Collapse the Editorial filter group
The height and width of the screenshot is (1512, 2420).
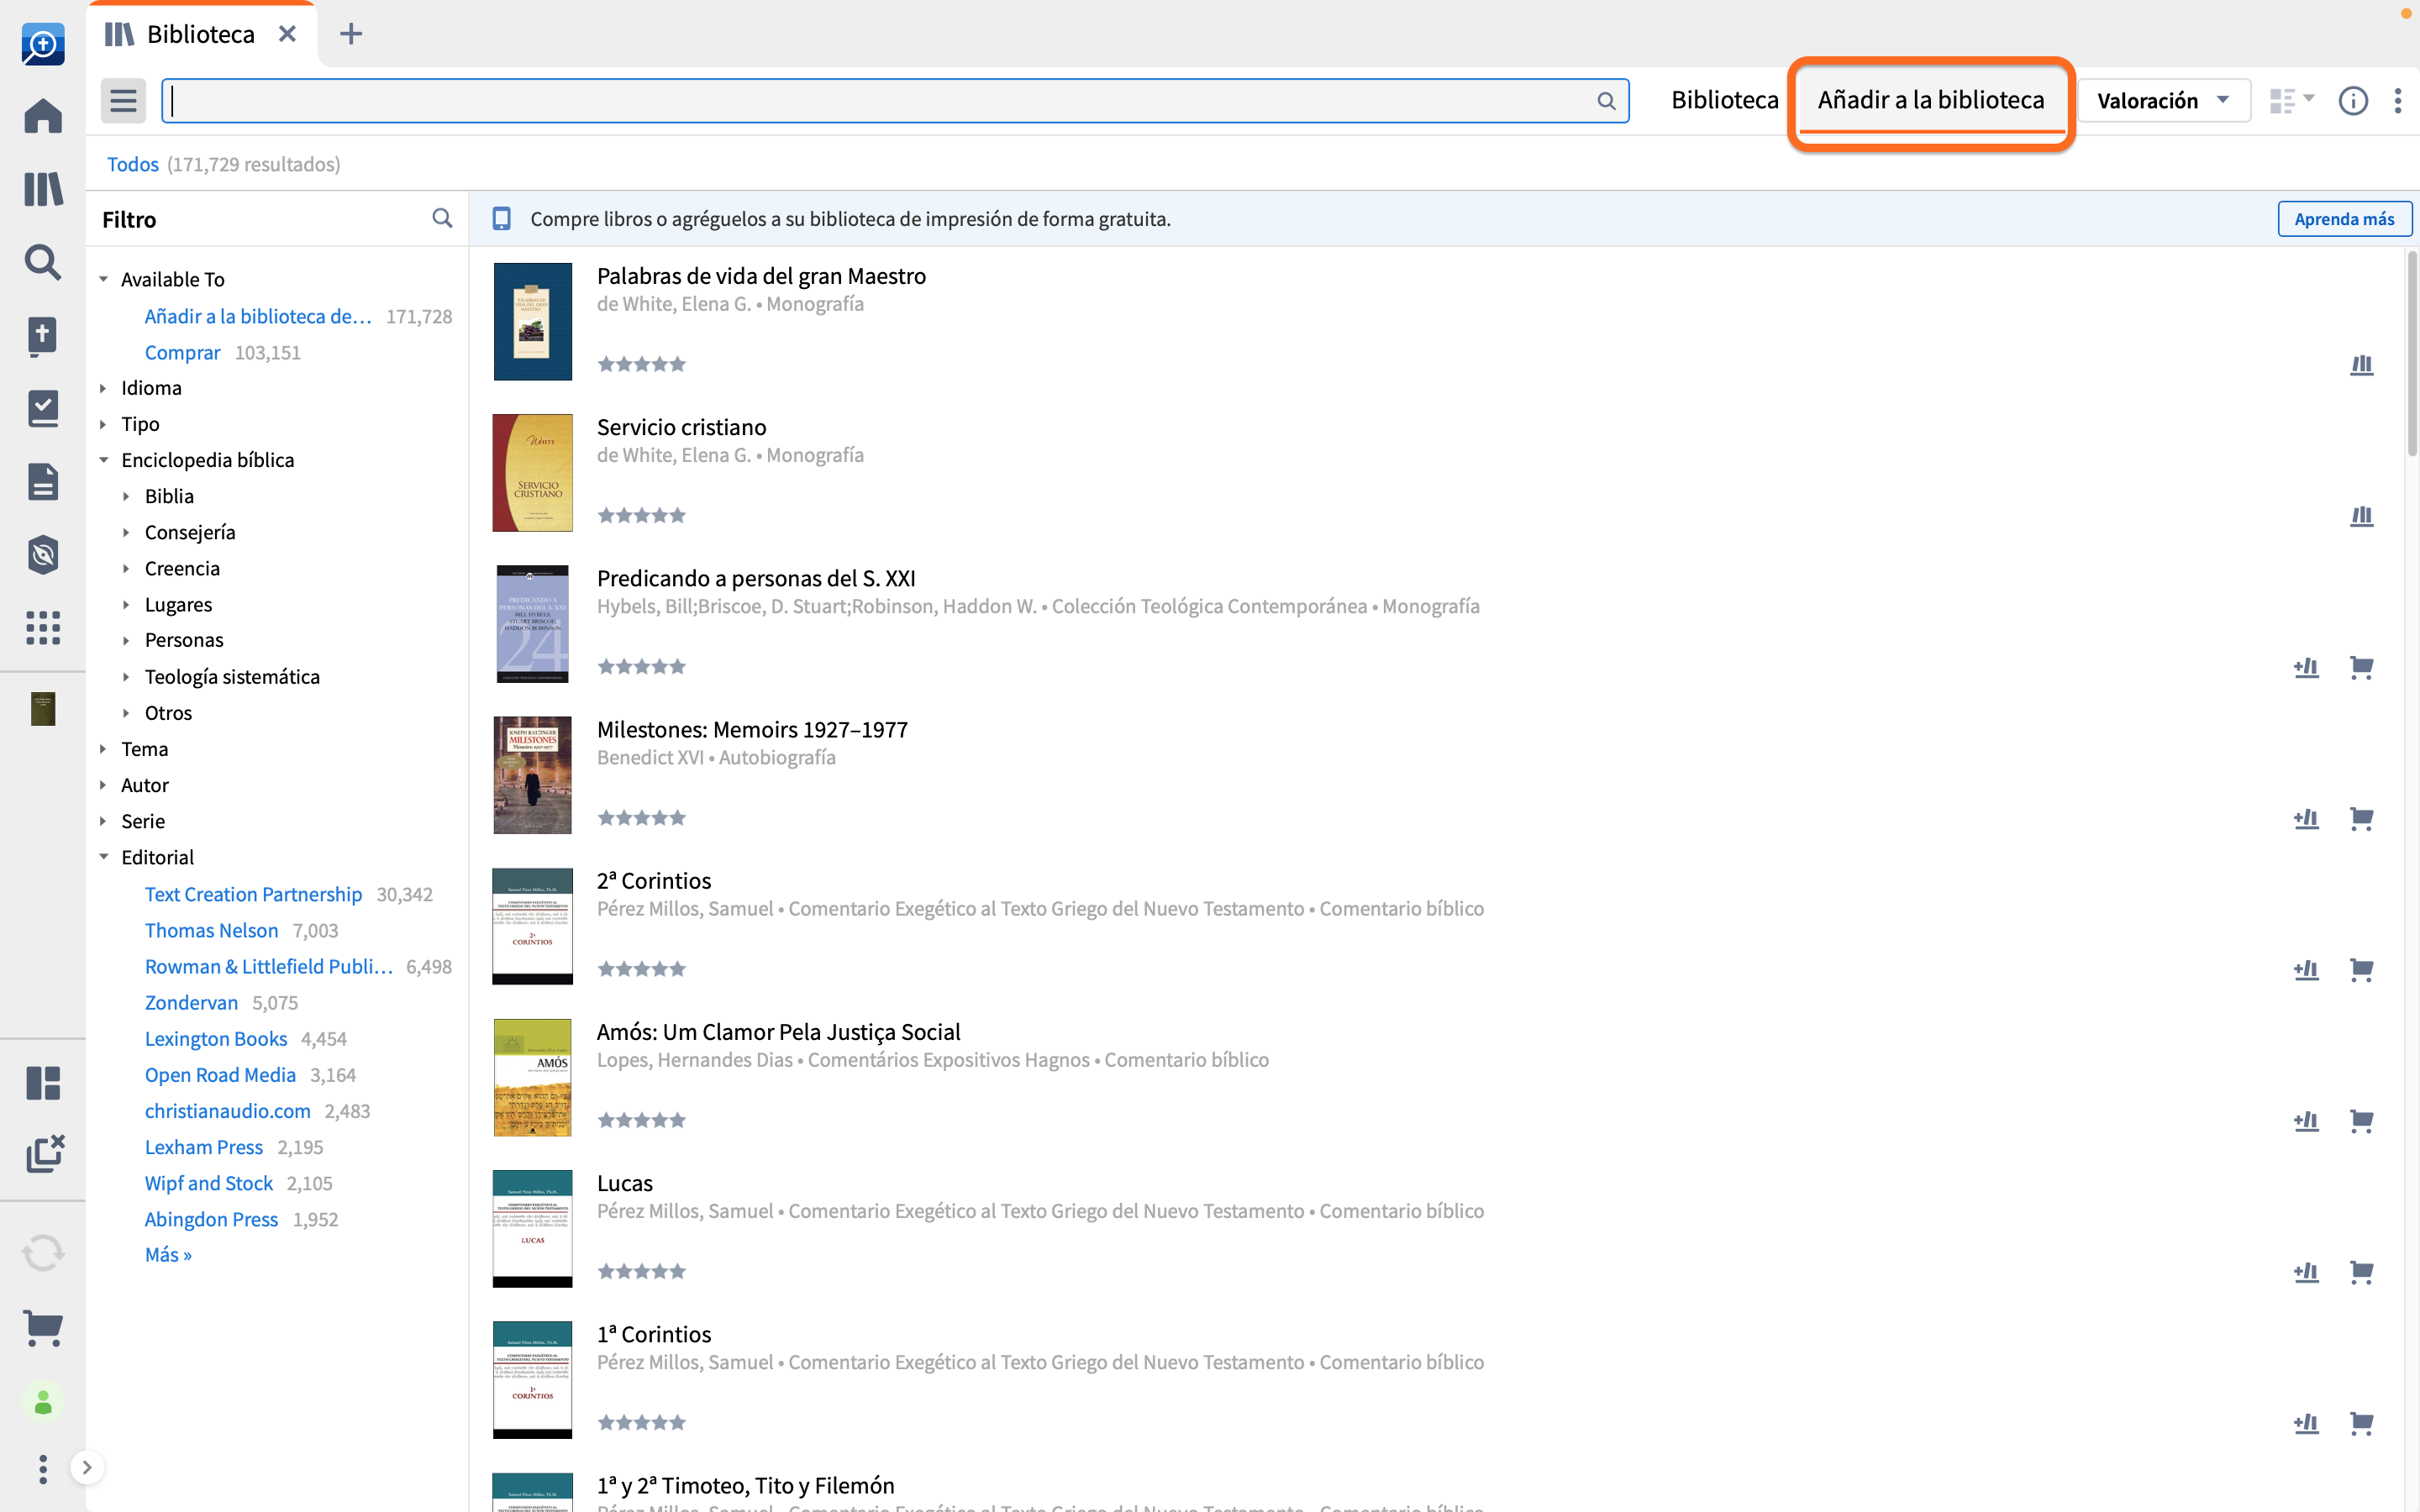[x=103, y=857]
